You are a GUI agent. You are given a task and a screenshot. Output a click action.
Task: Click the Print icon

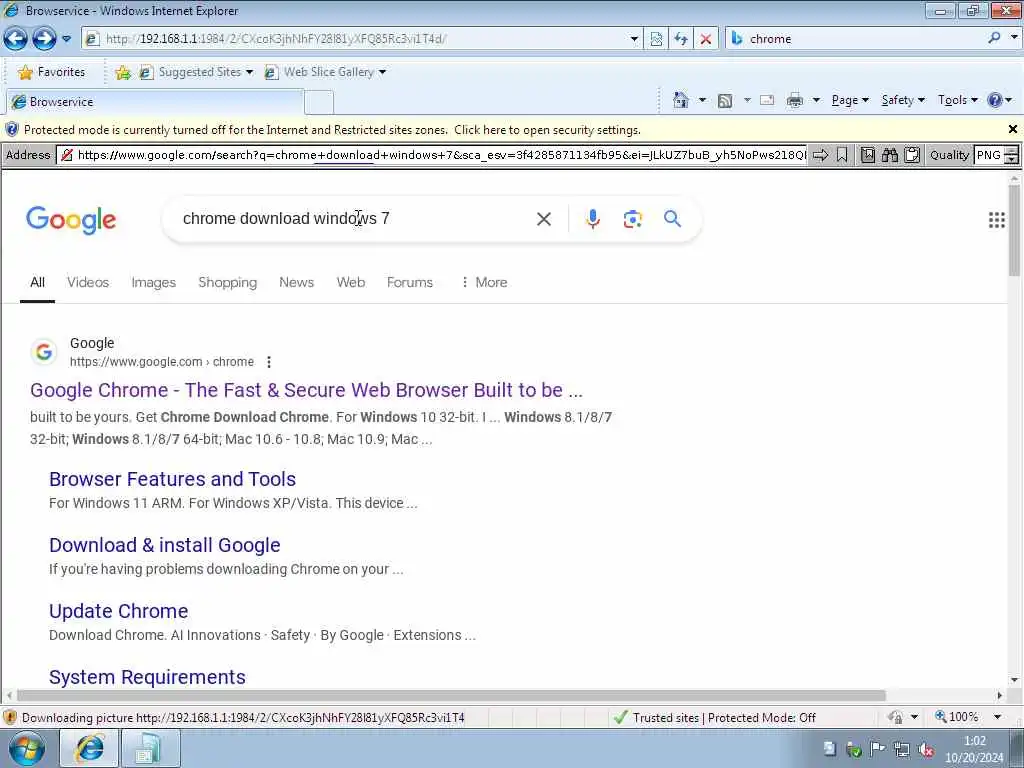[795, 100]
